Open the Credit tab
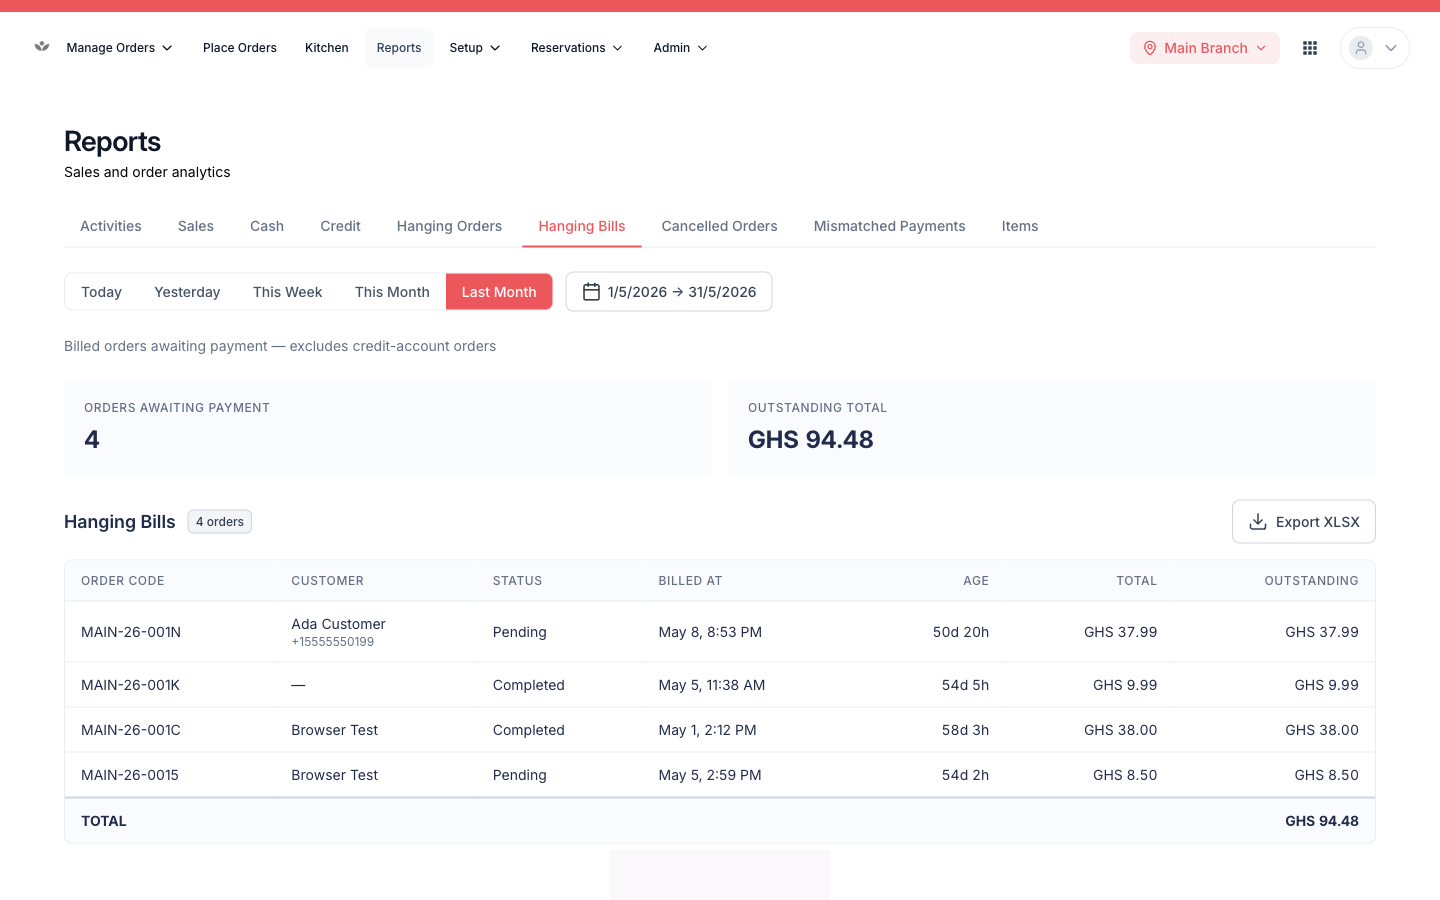 click(340, 226)
